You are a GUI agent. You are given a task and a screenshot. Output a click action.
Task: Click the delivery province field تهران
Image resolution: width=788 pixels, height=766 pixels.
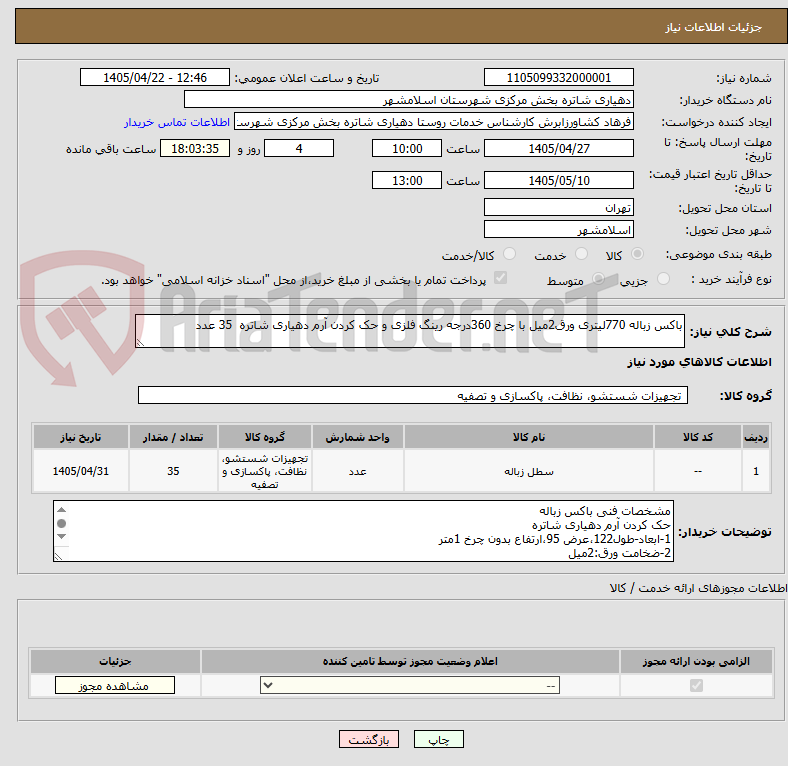pyautogui.click(x=558, y=207)
